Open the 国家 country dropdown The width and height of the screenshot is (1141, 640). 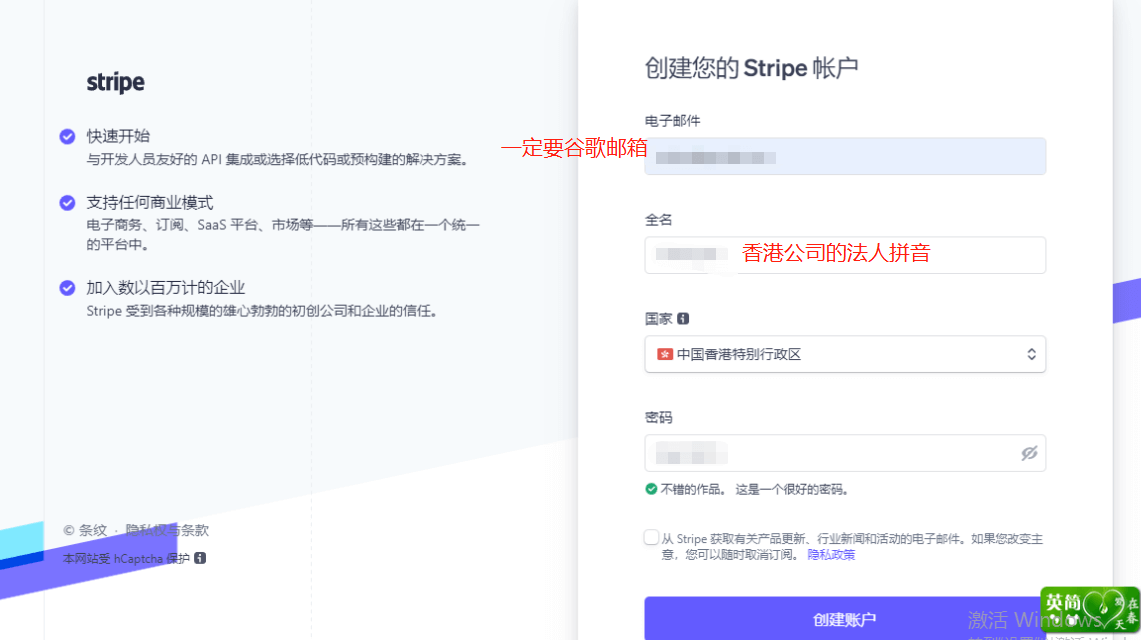click(x=845, y=354)
